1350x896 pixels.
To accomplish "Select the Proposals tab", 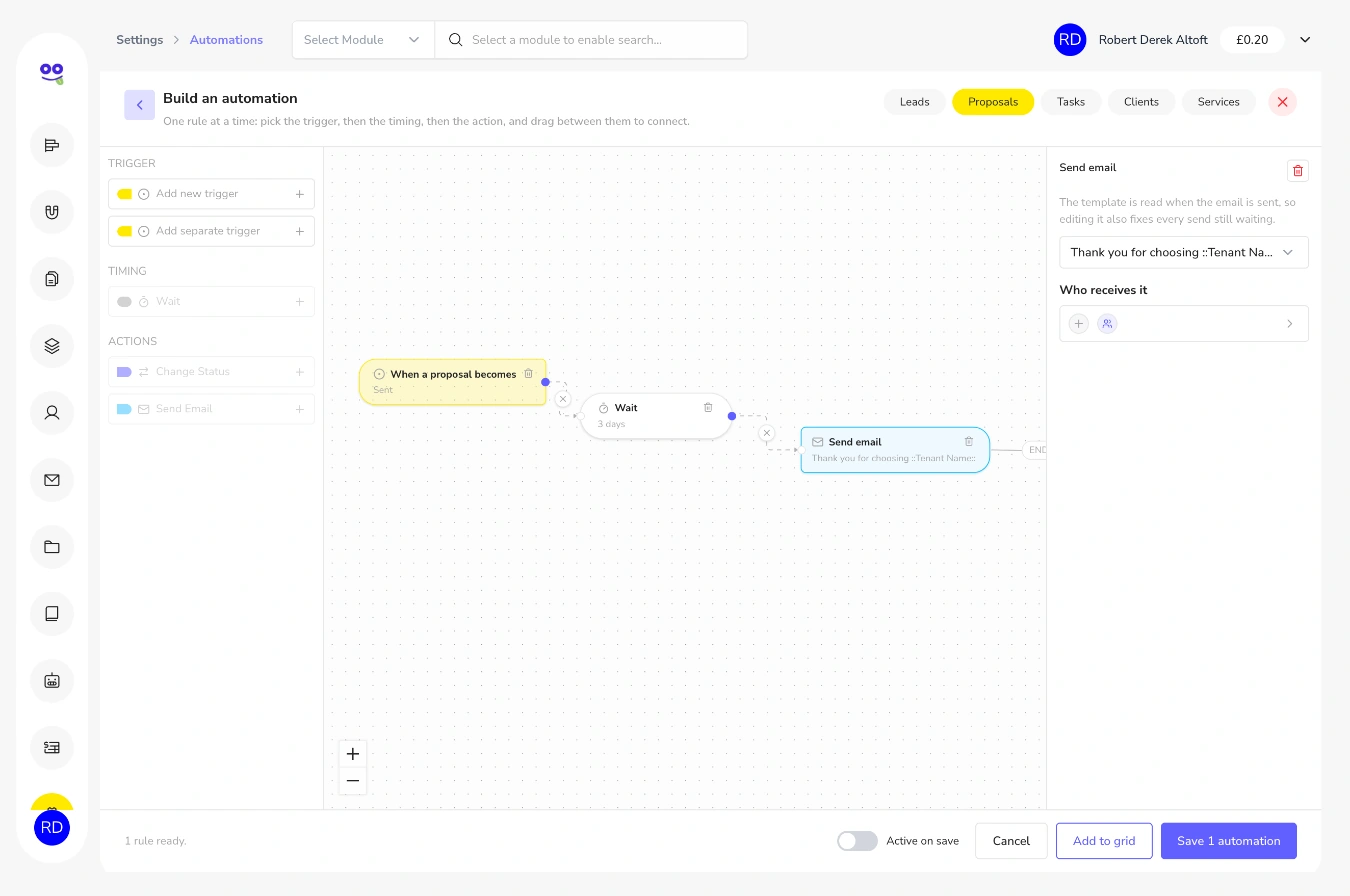I will (x=993, y=102).
